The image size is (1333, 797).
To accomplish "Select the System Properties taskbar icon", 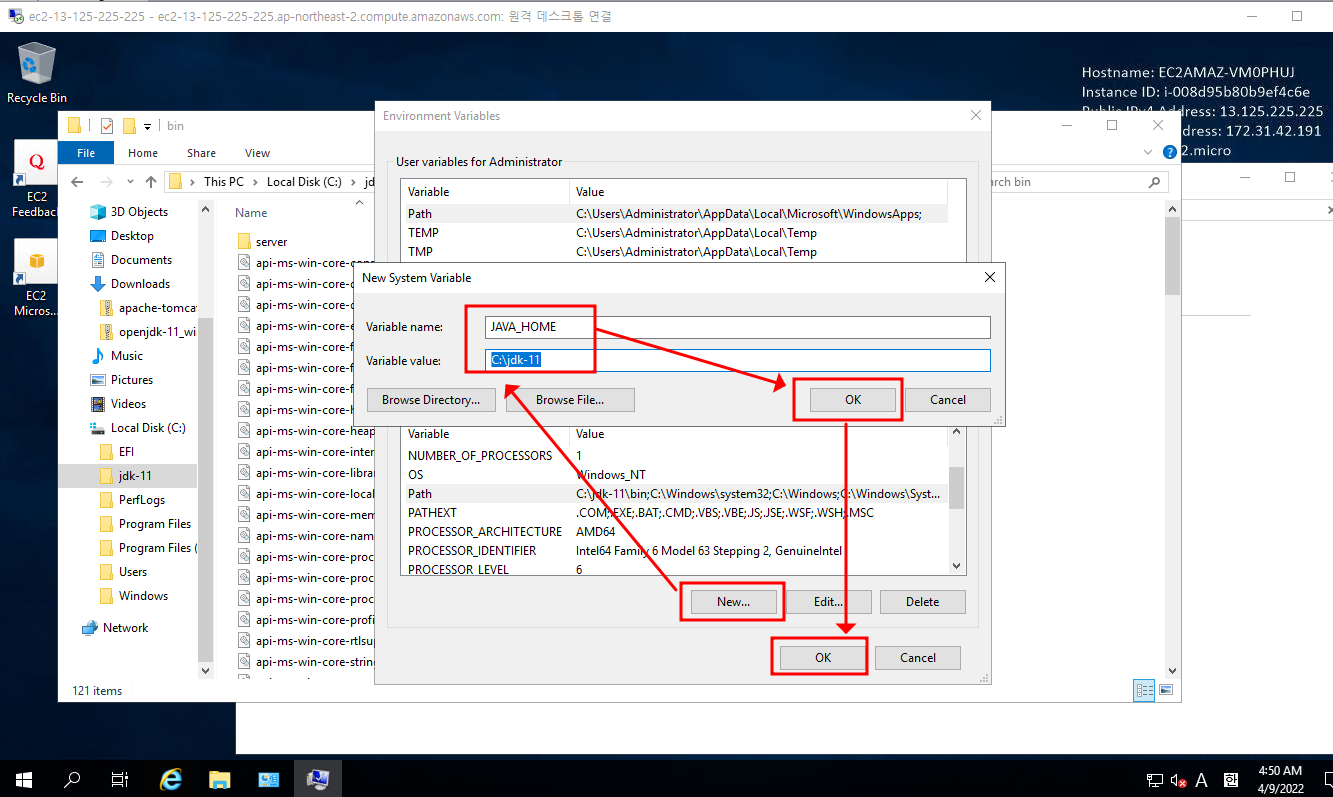I will 318,779.
